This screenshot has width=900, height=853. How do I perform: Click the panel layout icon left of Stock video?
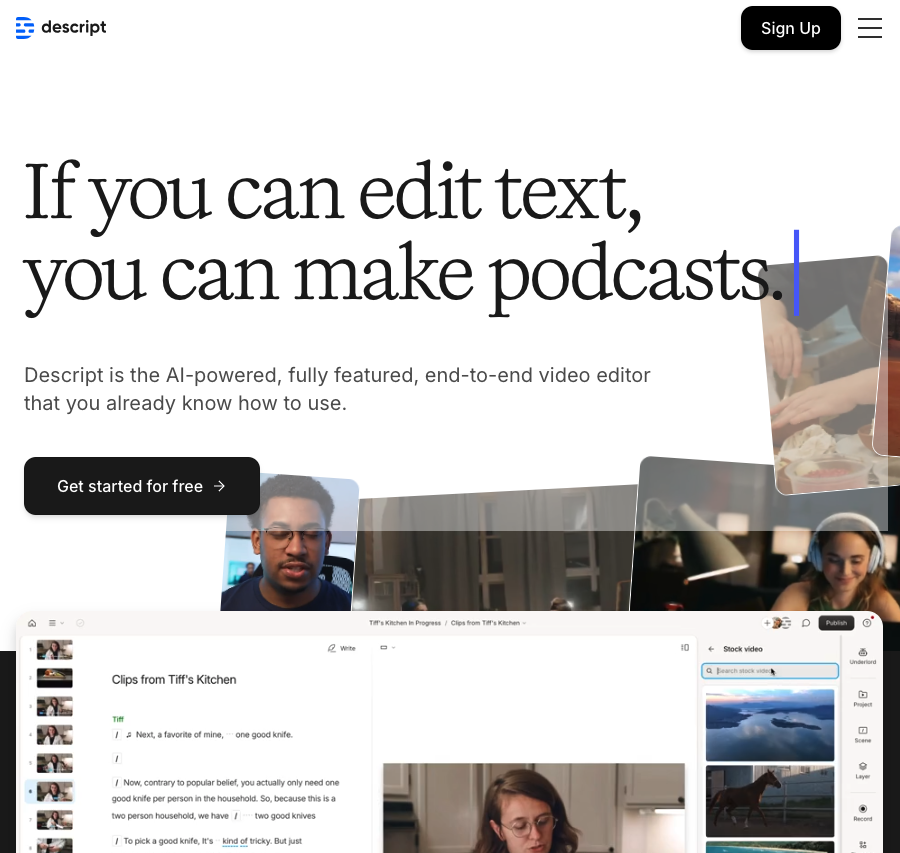tap(685, 647)
